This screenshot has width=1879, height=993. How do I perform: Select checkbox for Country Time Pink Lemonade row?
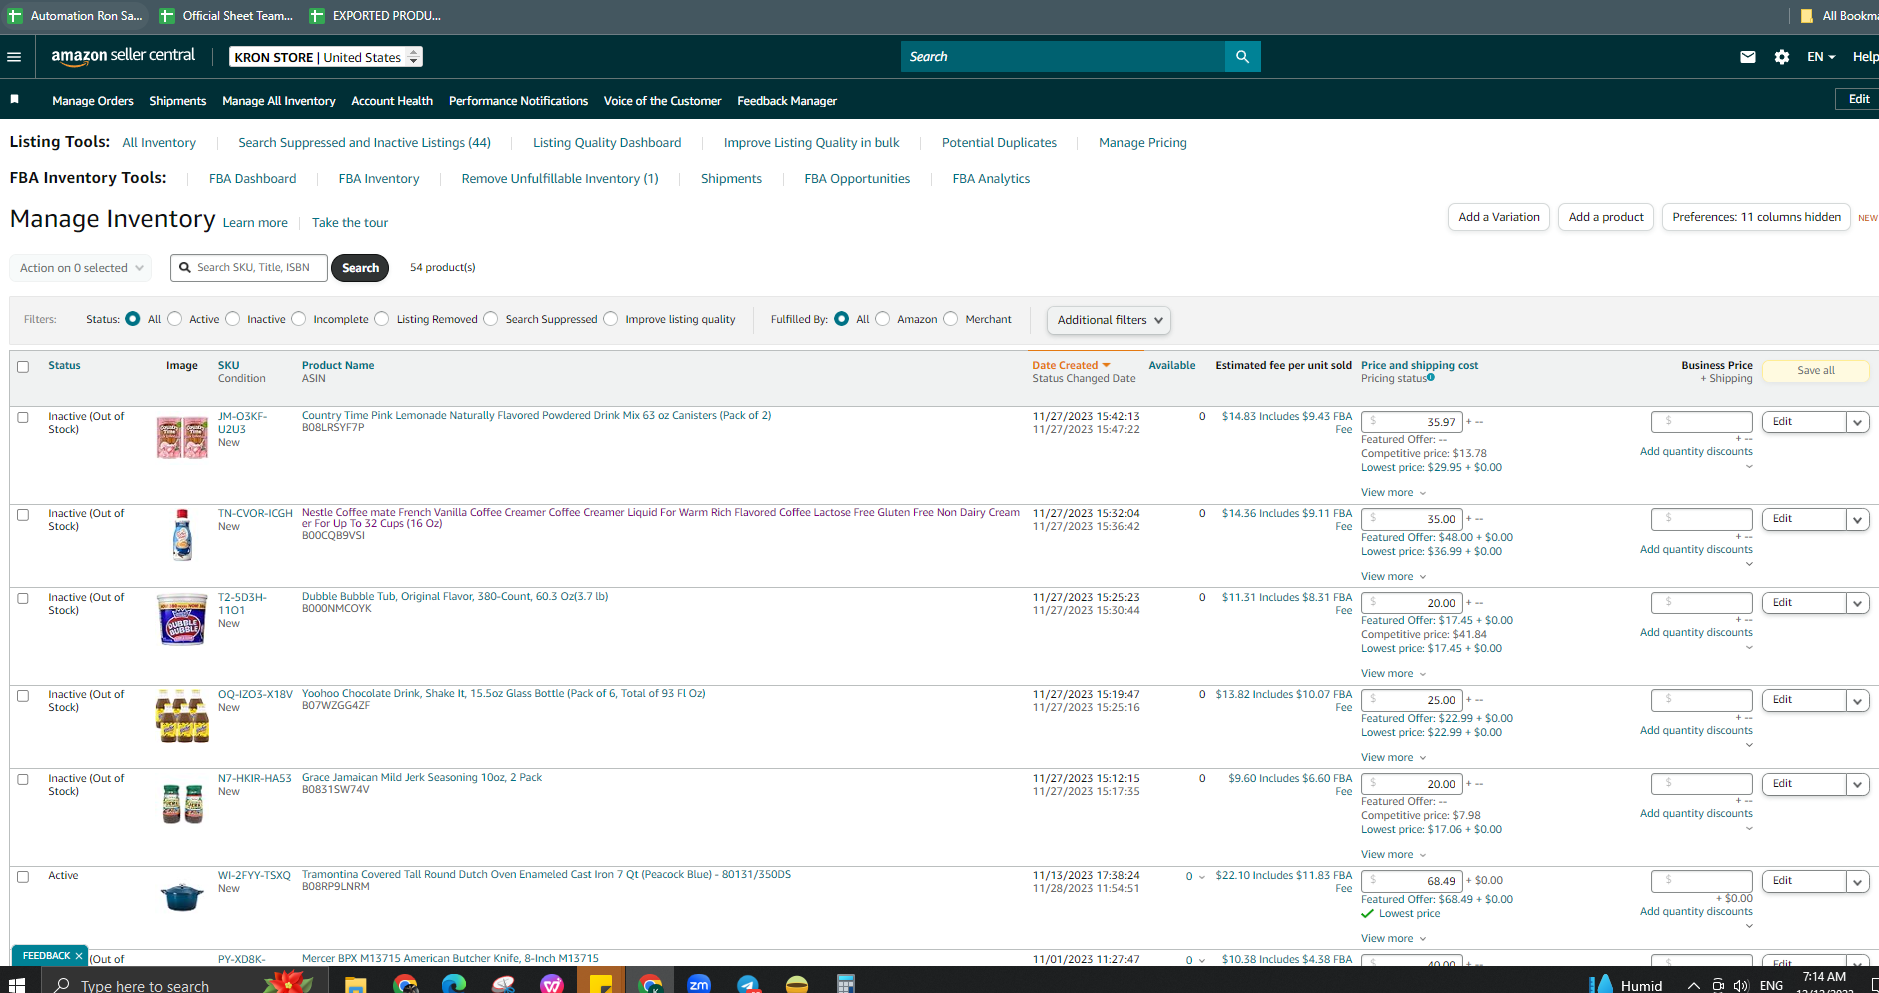point(23,418)
